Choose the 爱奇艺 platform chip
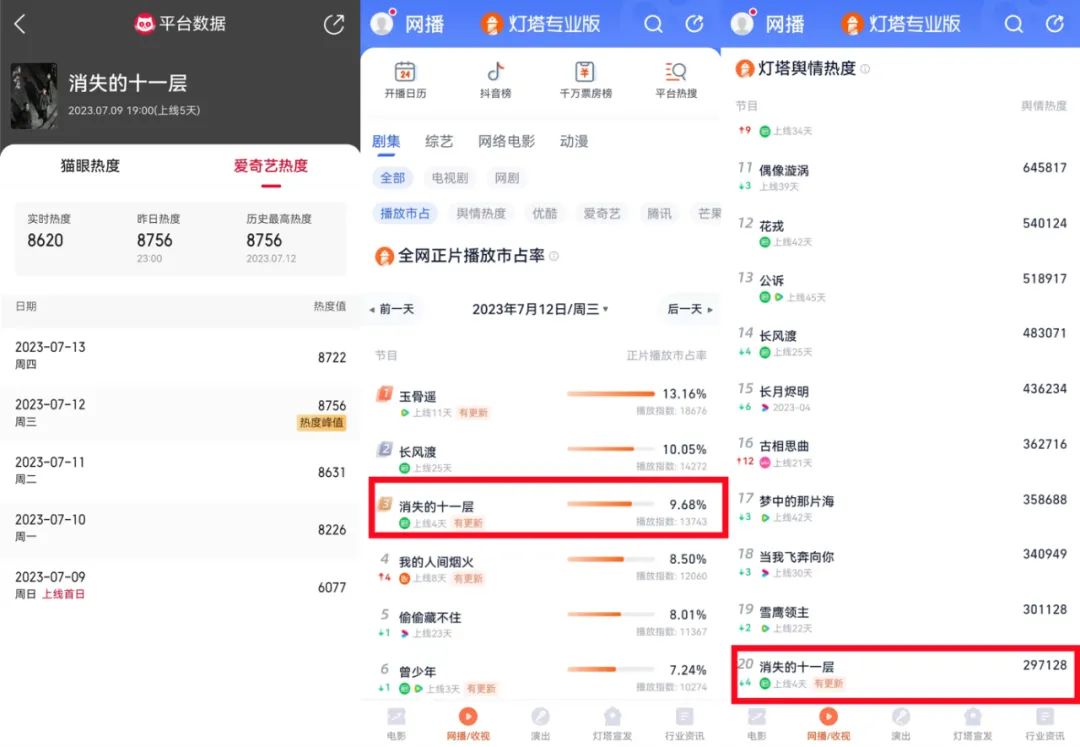The height and width of the screenshot is (747, 1080). pos(602,213)
